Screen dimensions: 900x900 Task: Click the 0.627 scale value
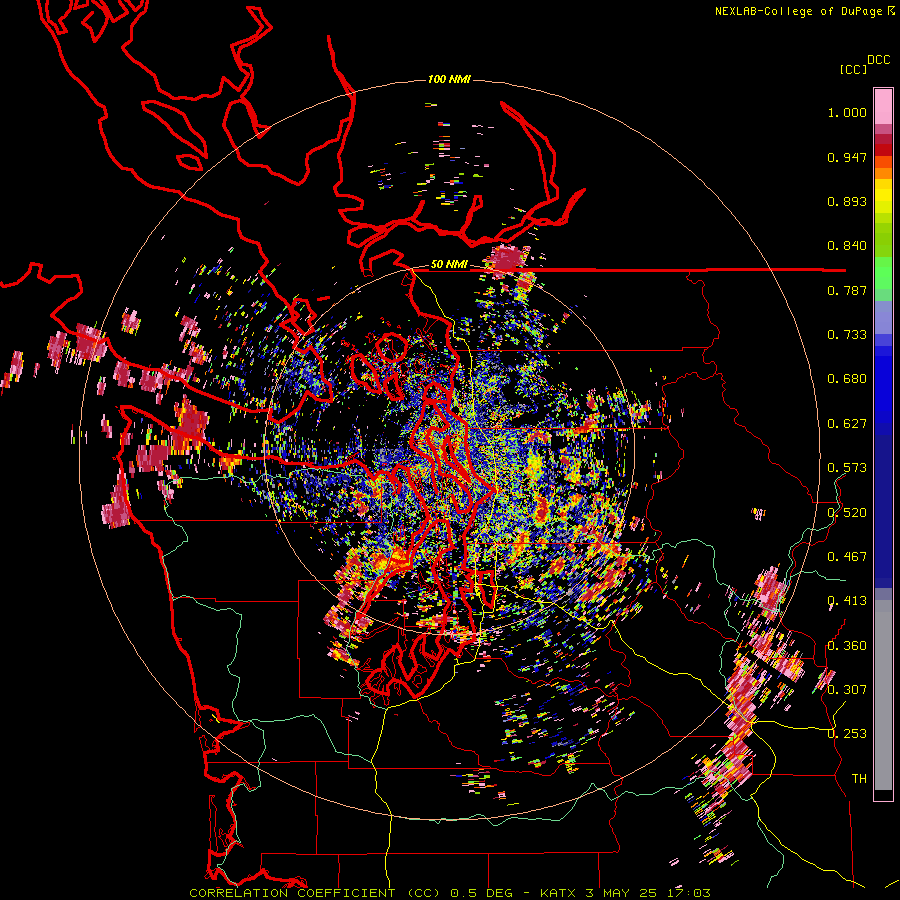point(847,424)
